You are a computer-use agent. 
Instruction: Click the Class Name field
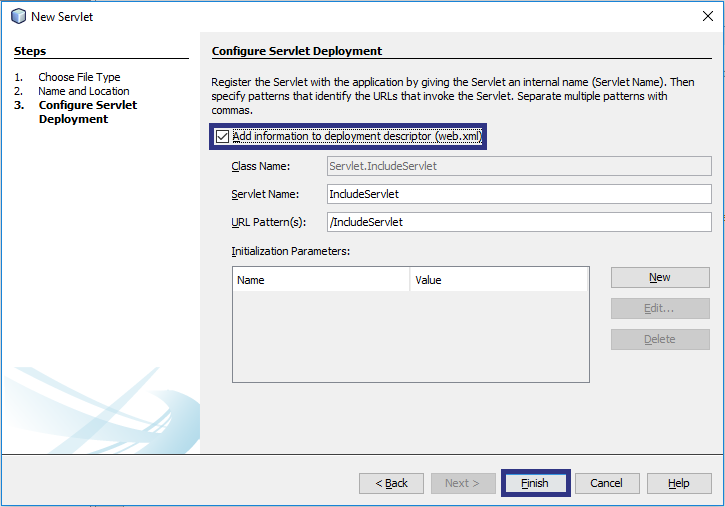[519, 166]
